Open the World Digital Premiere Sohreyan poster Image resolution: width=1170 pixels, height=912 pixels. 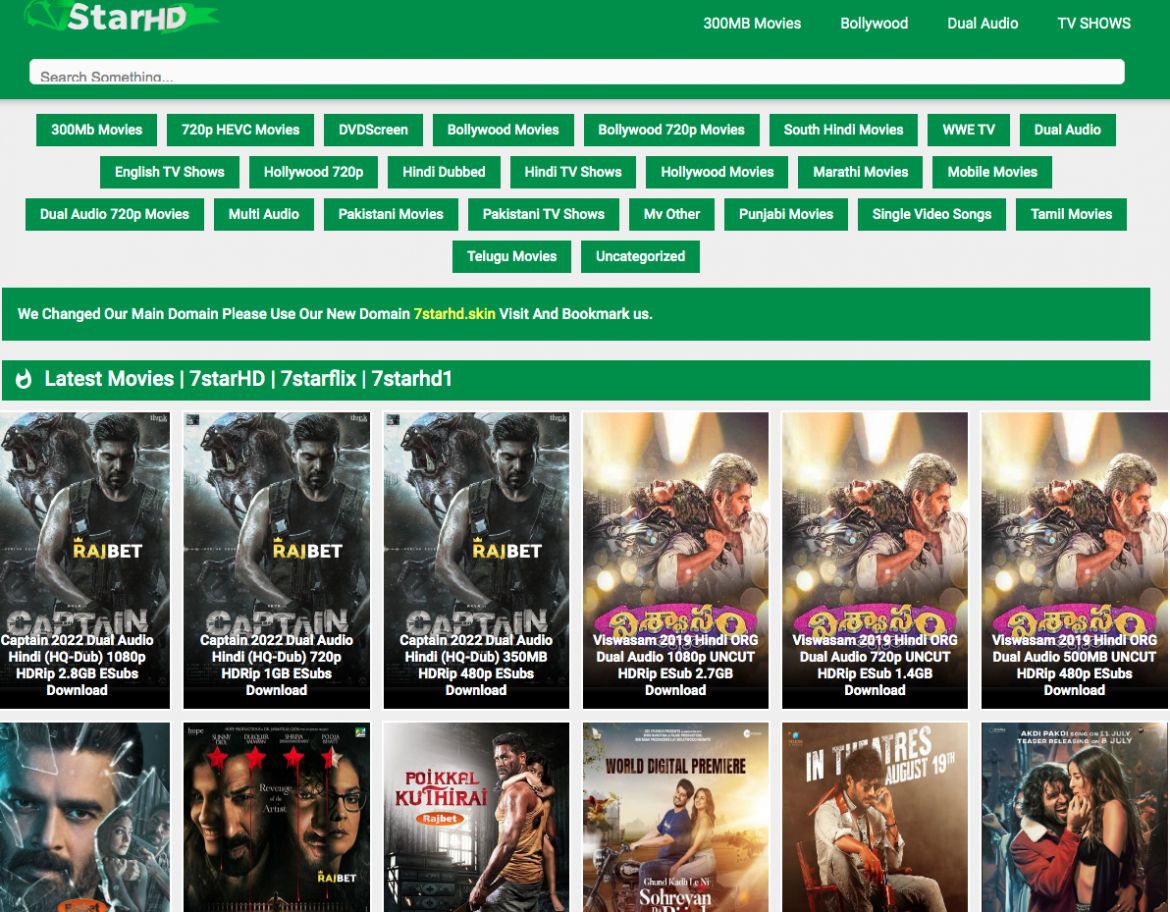point(675,815)
